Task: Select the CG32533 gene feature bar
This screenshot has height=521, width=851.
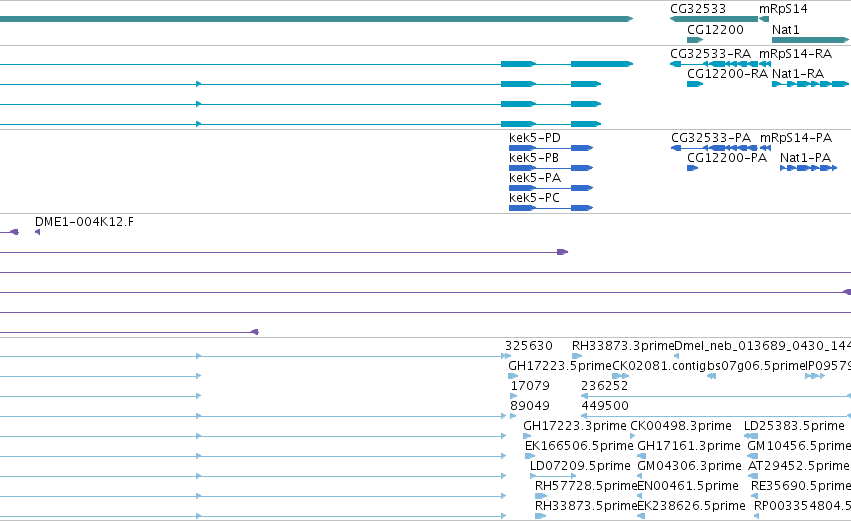Action: (x=714, y=19)
